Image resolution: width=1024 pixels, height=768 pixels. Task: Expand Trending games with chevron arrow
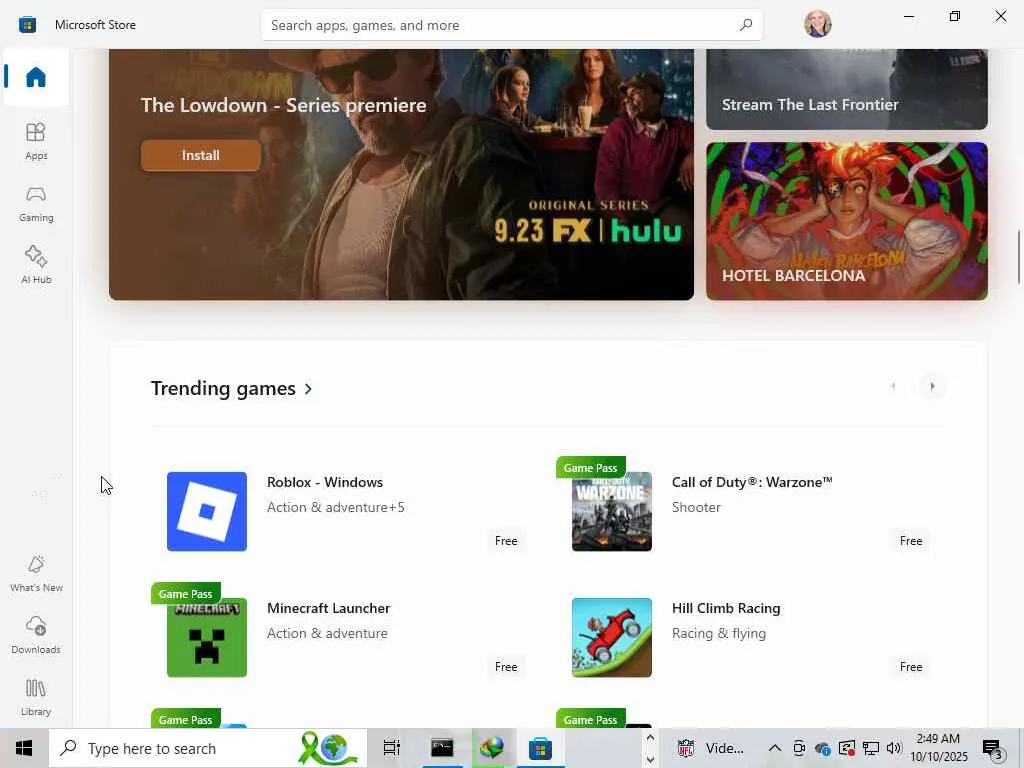coord(308,389)
